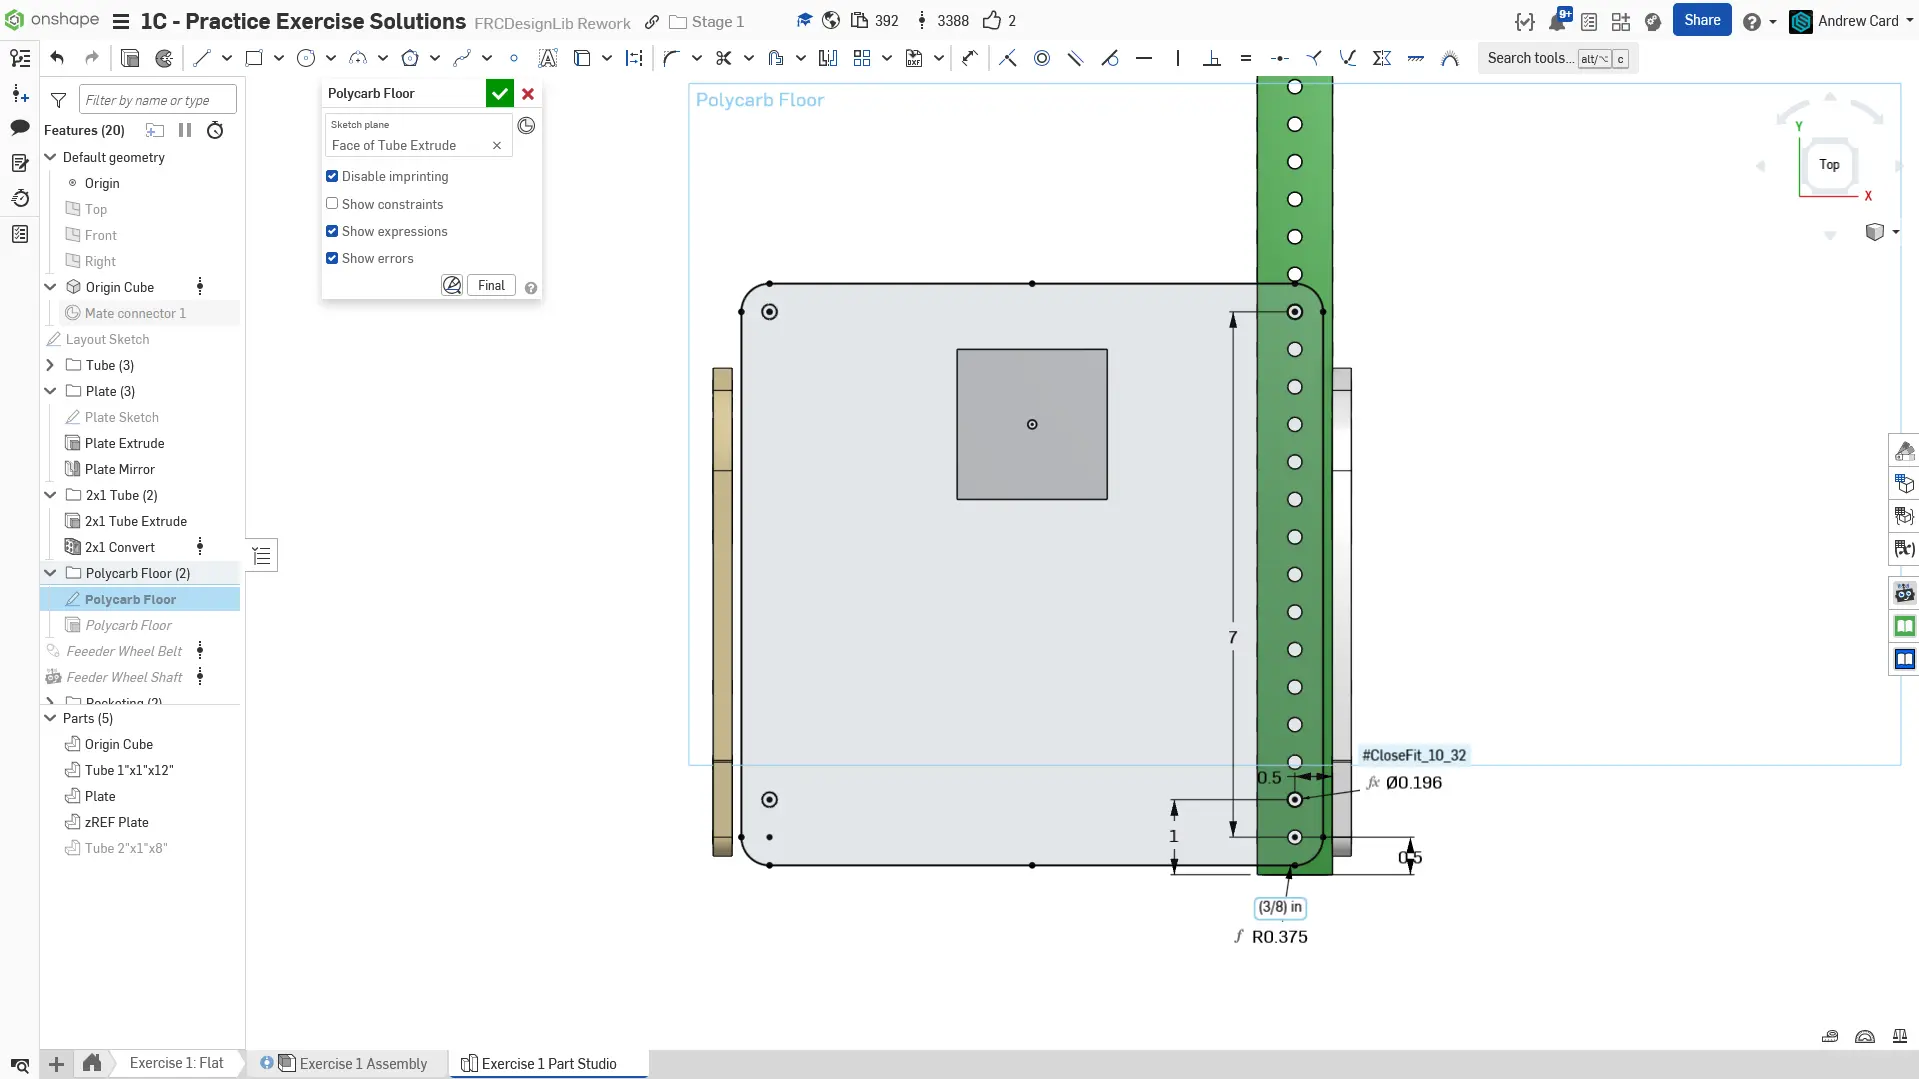Click the Filter by name or type field
Screen dimensions: 1919x1079
157,100
